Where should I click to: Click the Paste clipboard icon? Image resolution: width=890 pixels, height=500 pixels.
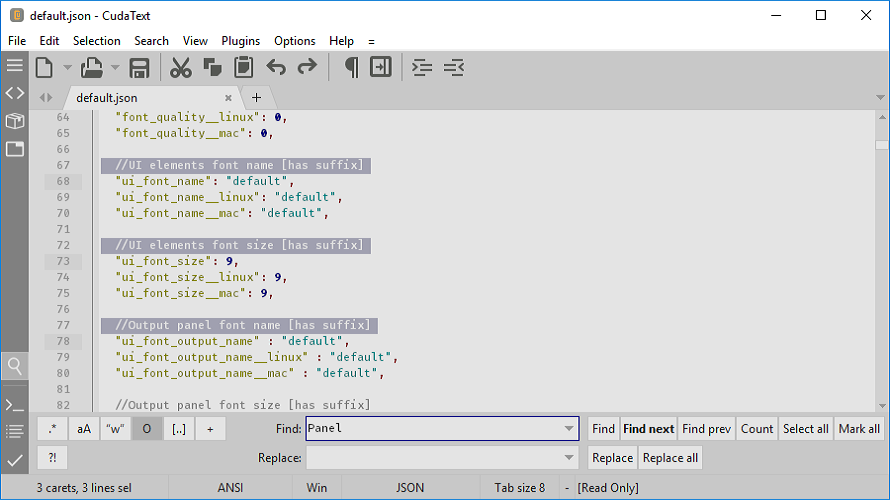click(243, 68)
